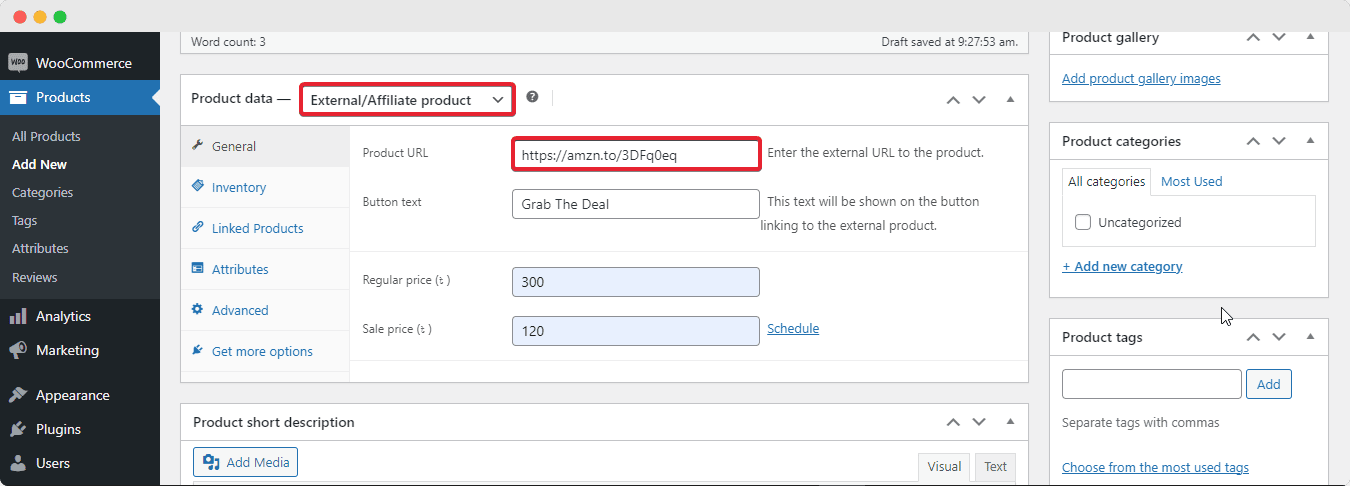1350x486 pixels.
Task: Check the Uncategorized category checkbox
Action: pyautogui.click(x=1083, y=222)
